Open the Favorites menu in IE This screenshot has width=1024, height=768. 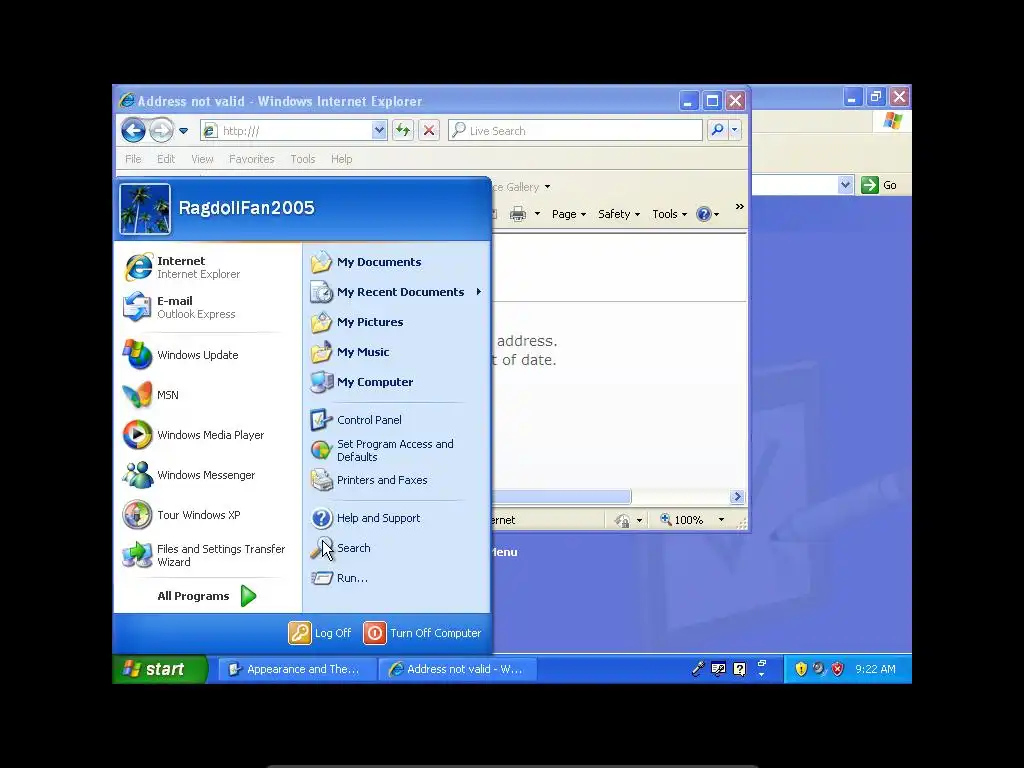pyautogui.click(x=251, y=159)
